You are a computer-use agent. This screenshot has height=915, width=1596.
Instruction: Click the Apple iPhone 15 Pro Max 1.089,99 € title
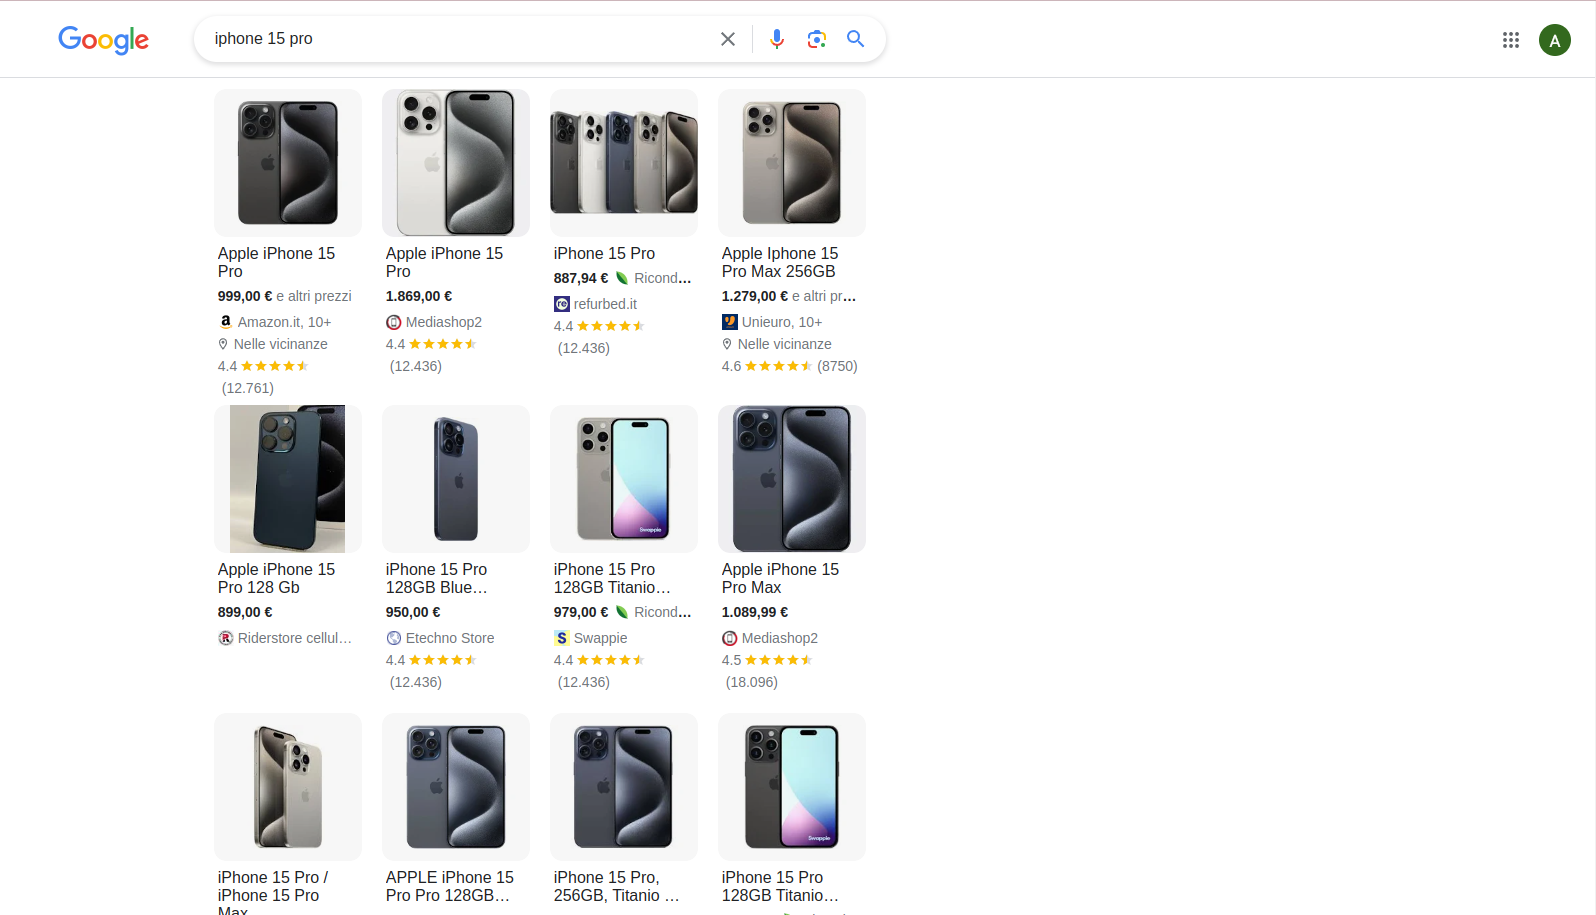(x=780, y=578)
